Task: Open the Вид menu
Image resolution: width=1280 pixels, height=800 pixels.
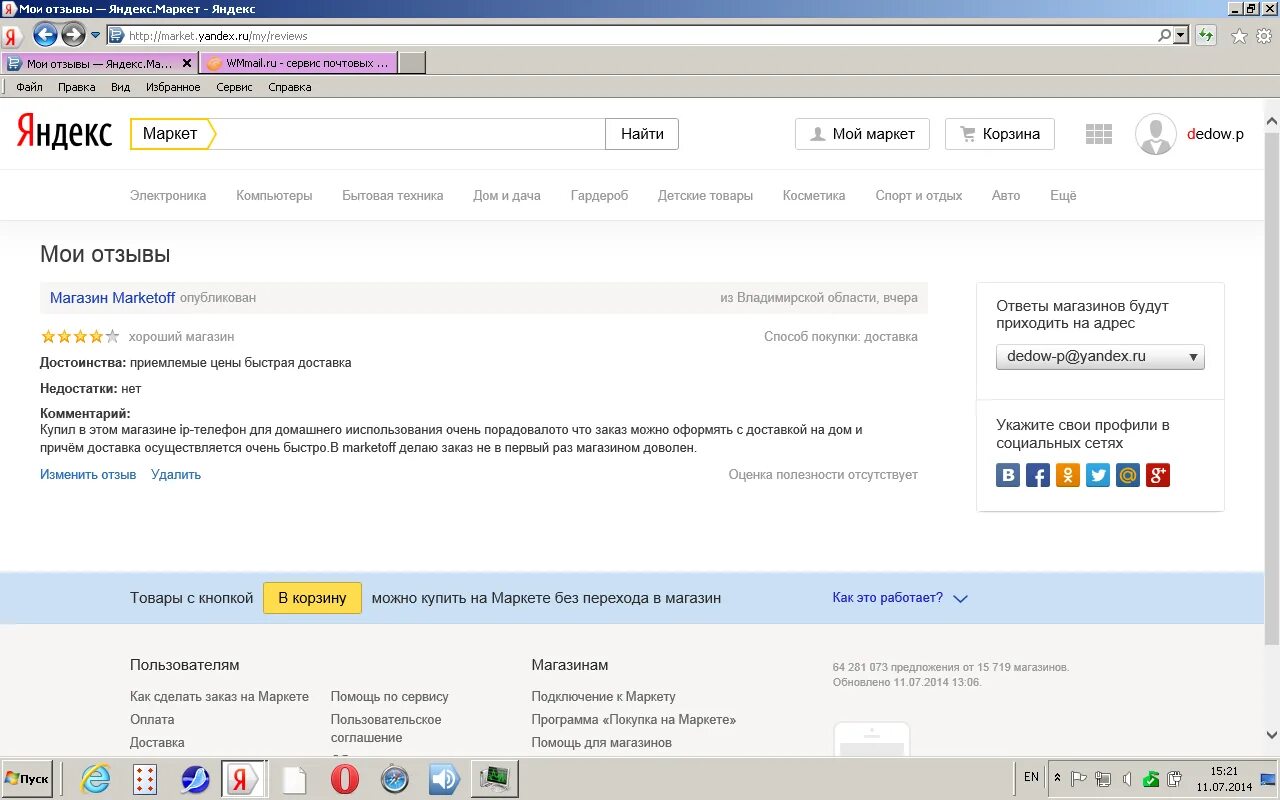Action: pyautogui.click(x=120, y=87)
